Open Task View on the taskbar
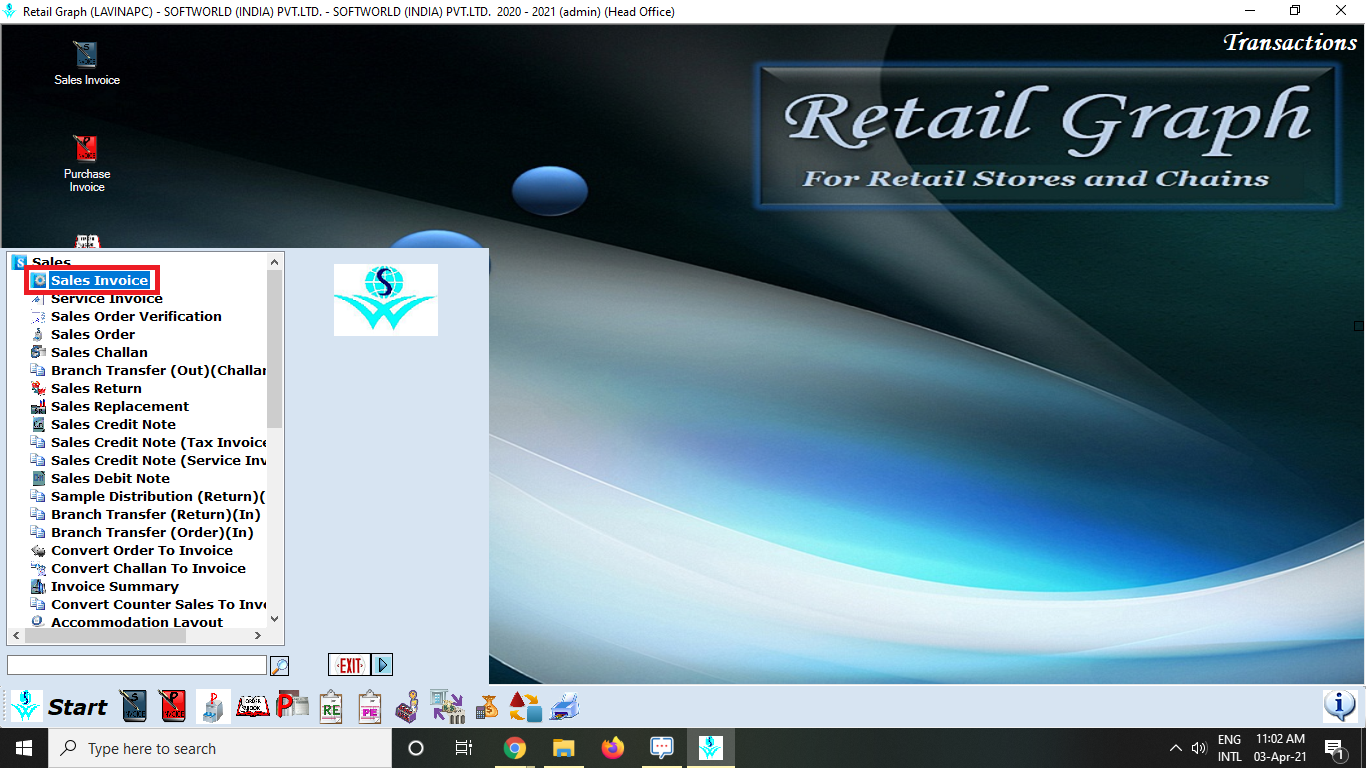The image size is (1366, 768). (464, 748)
